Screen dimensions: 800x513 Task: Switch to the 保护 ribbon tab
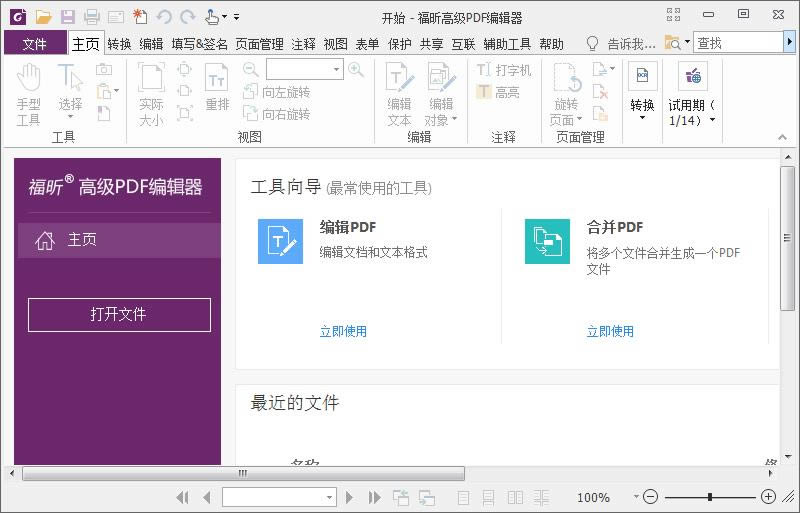pos(399,44)
